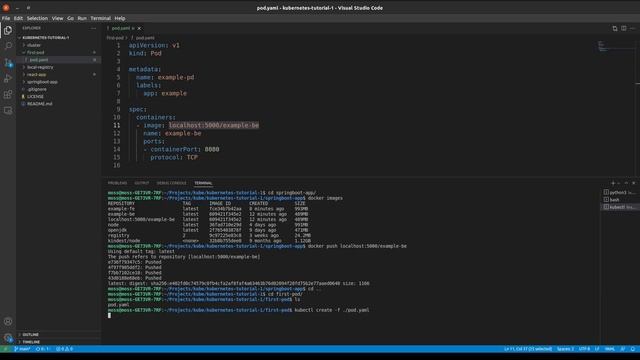The height and width of the screenshot is (360, 640).
Task: Select the python3 terminal instance
Action: [620, 192]
